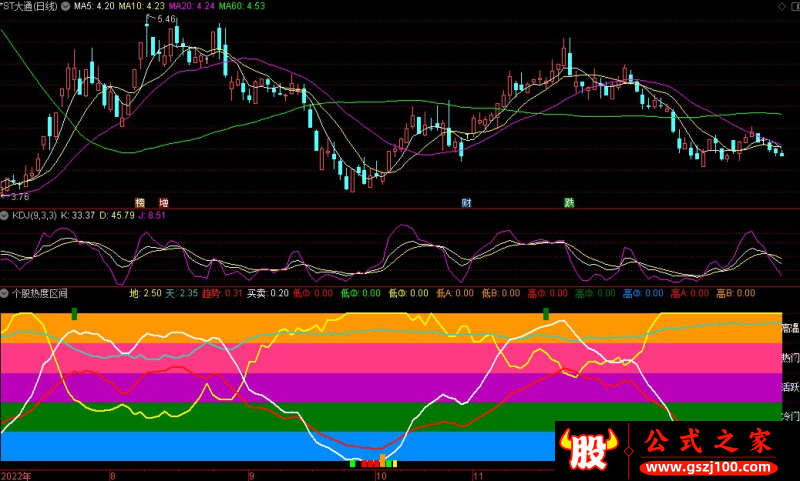Click the 3.76 low price label
Screen dimensions: 800x481
[x=20, y=196]
